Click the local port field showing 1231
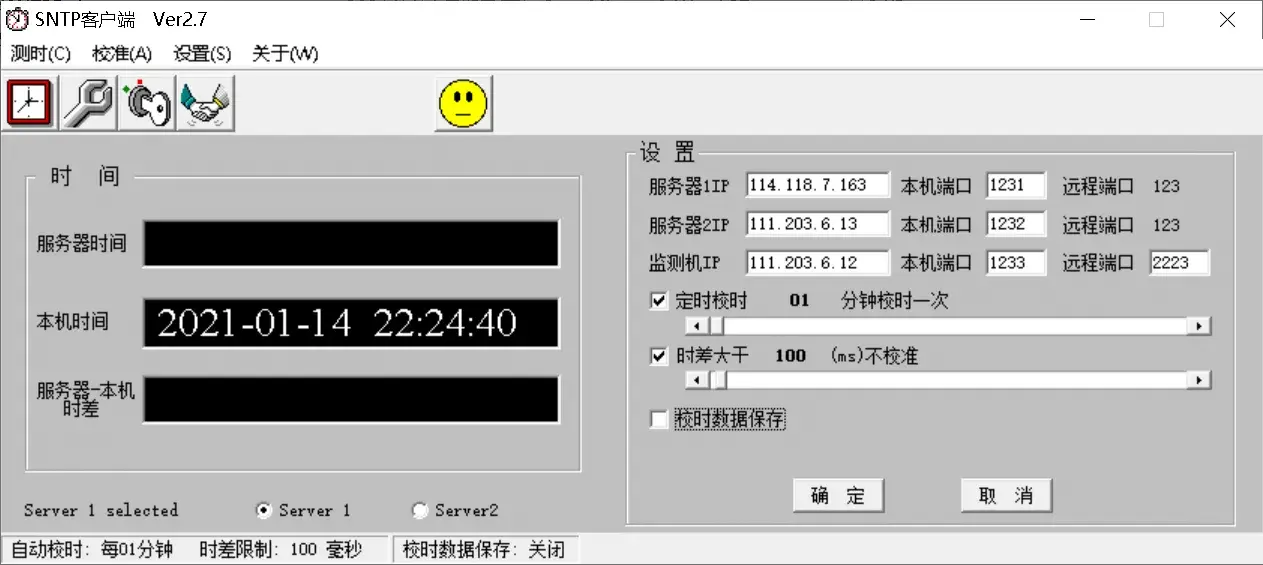1263x565 pixels. coord(1016,185)
